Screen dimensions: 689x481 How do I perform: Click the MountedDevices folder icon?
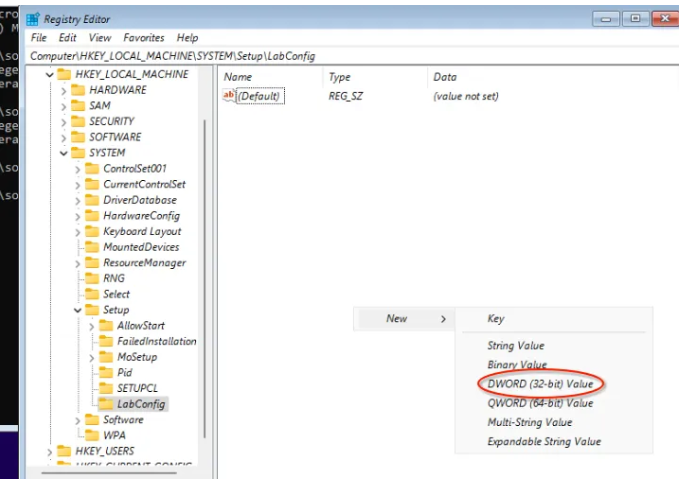coord(94,247)
